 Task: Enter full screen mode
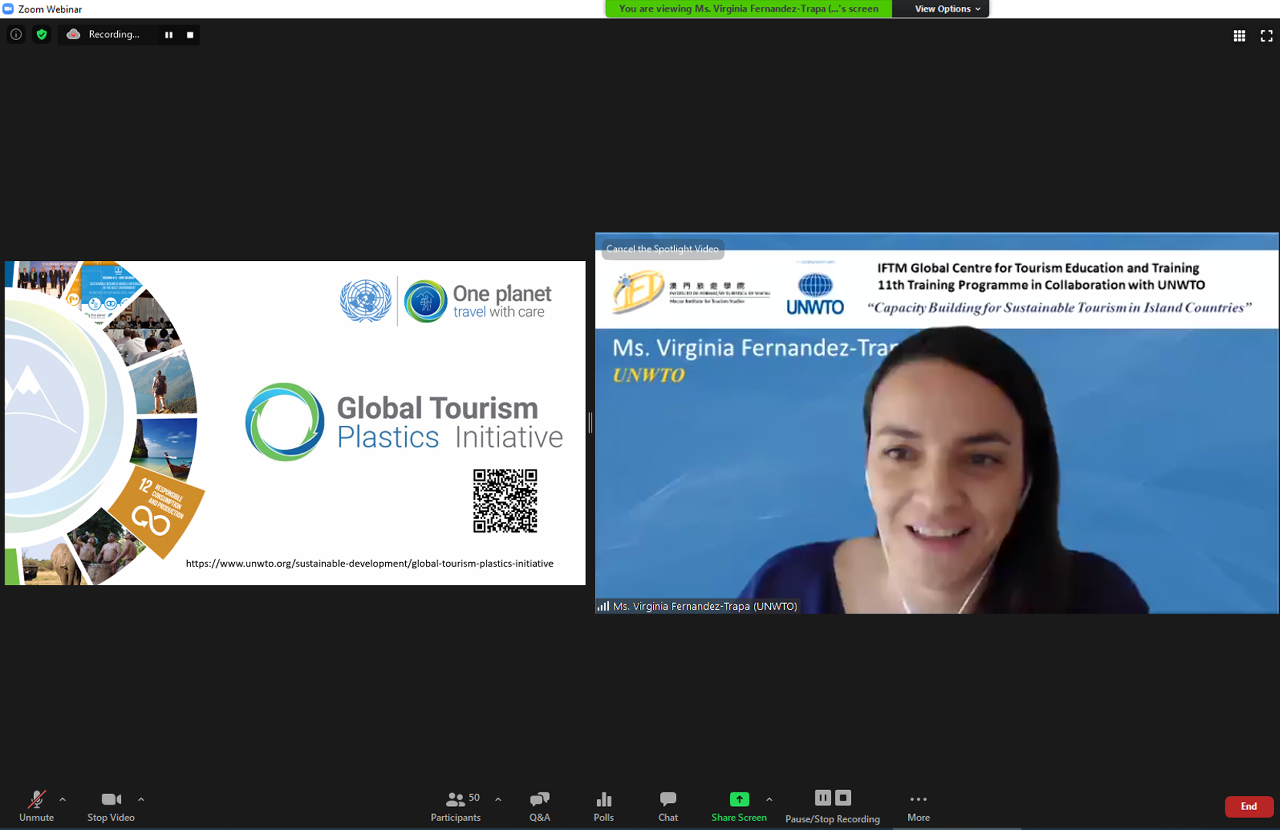pyautogui.click(x=1266, y=36)
